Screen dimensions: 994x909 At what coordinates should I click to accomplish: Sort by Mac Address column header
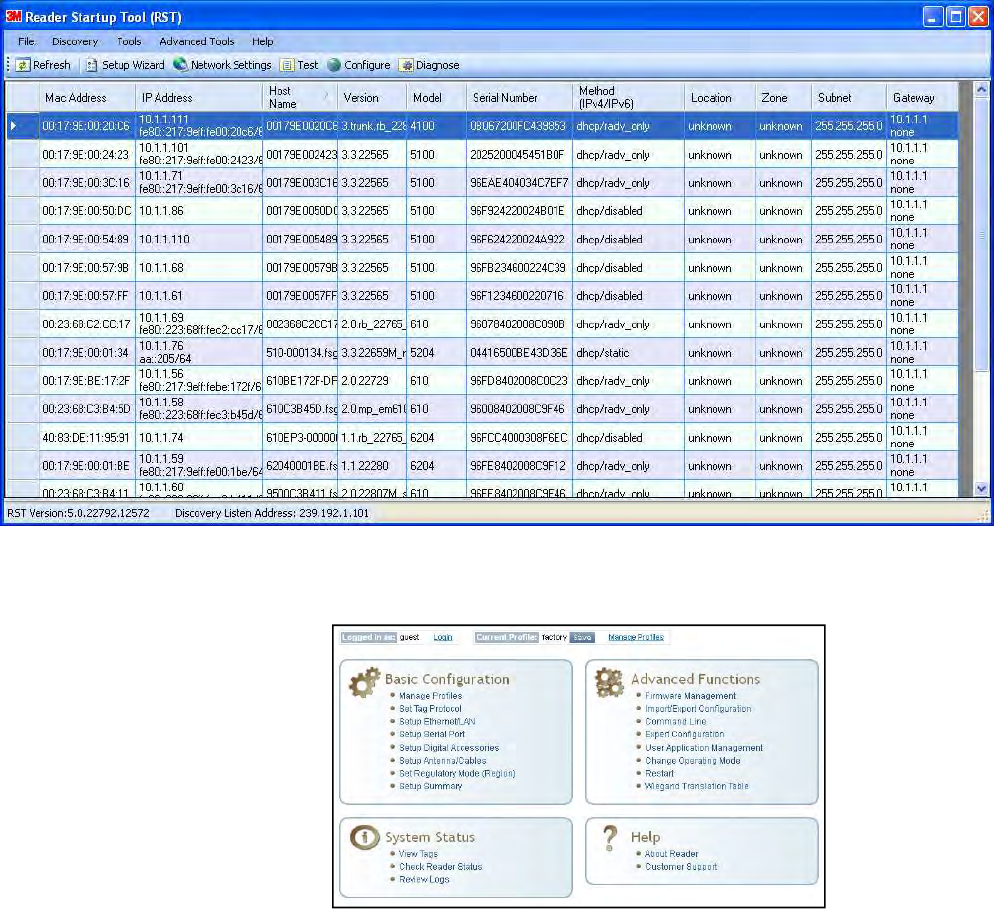coord(87,98)
